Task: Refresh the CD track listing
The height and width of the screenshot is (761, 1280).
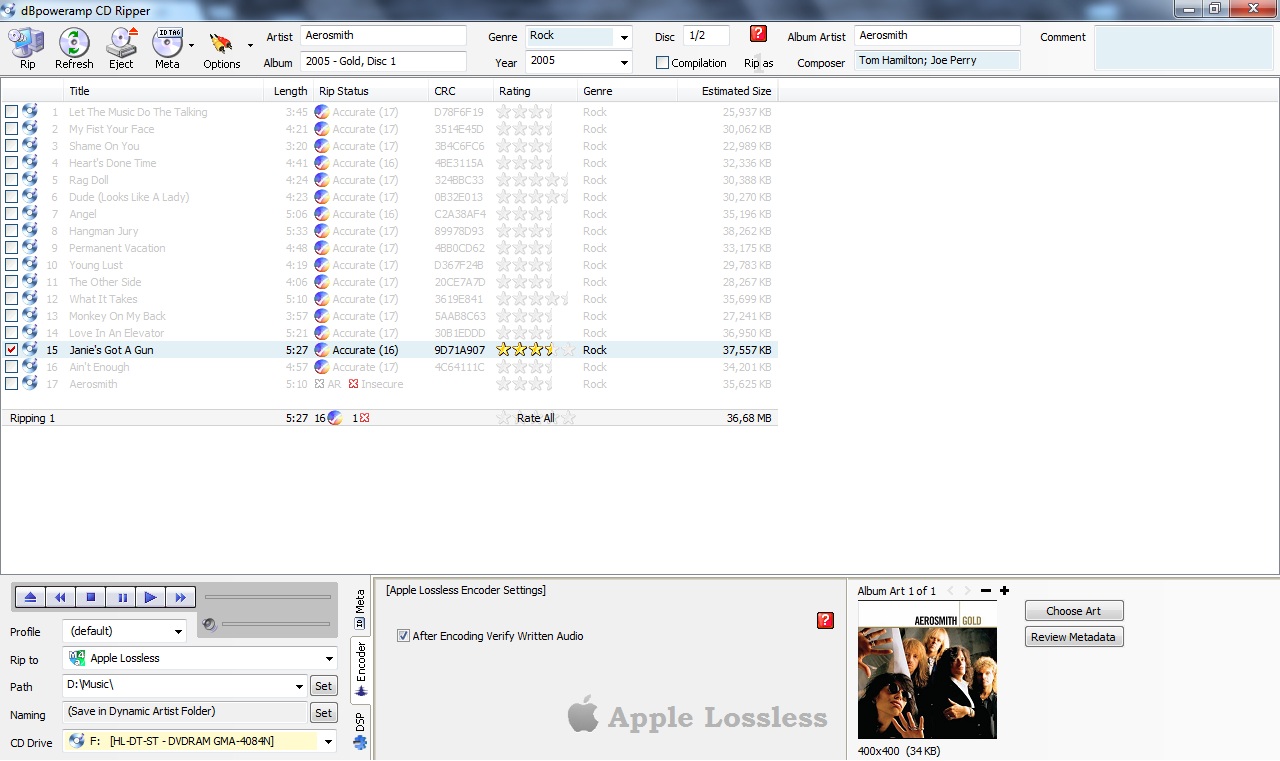Action: 74,47
